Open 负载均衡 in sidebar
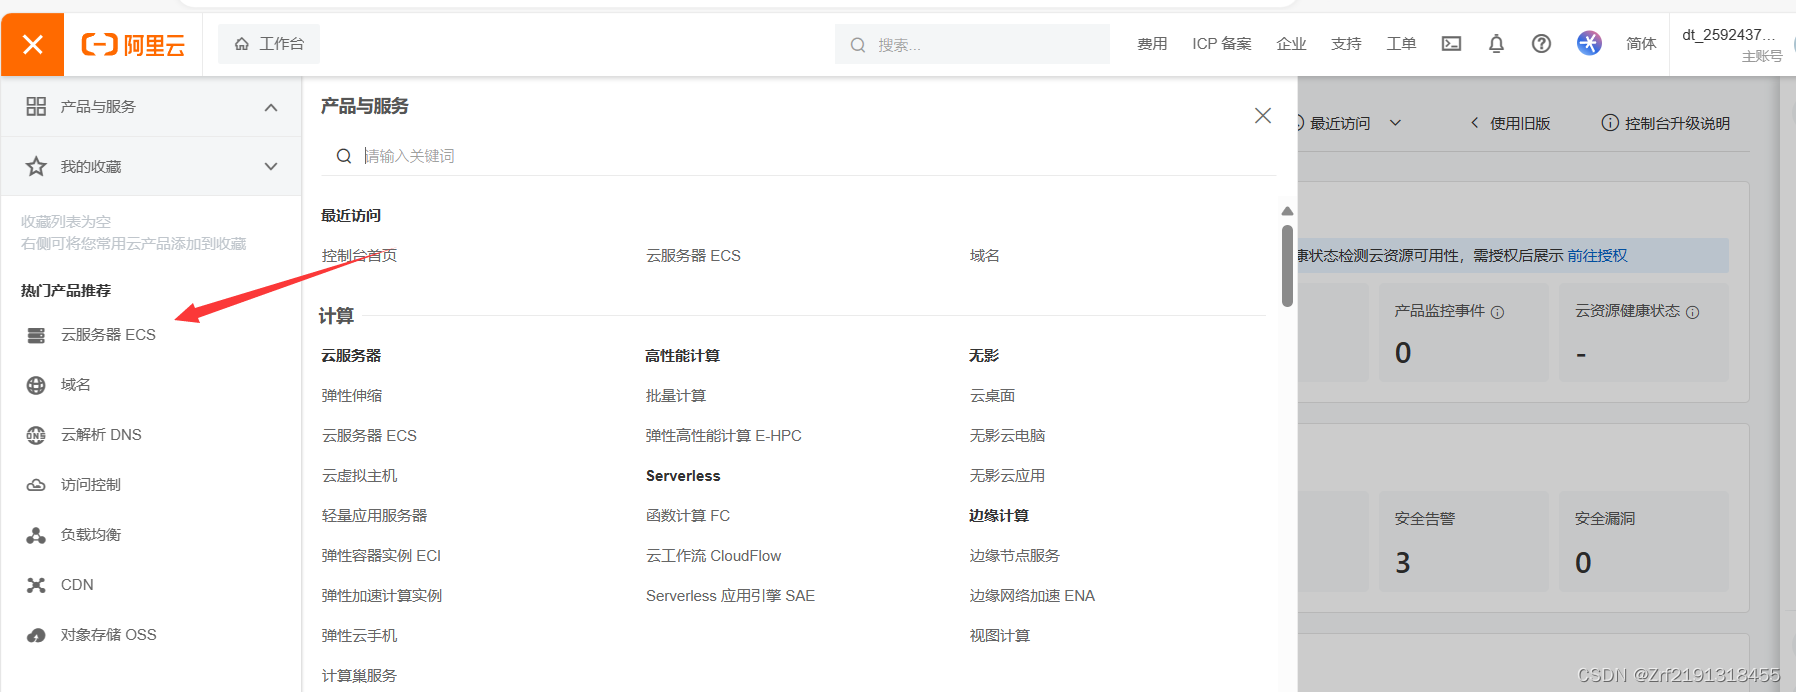 (x=91, y=535)
